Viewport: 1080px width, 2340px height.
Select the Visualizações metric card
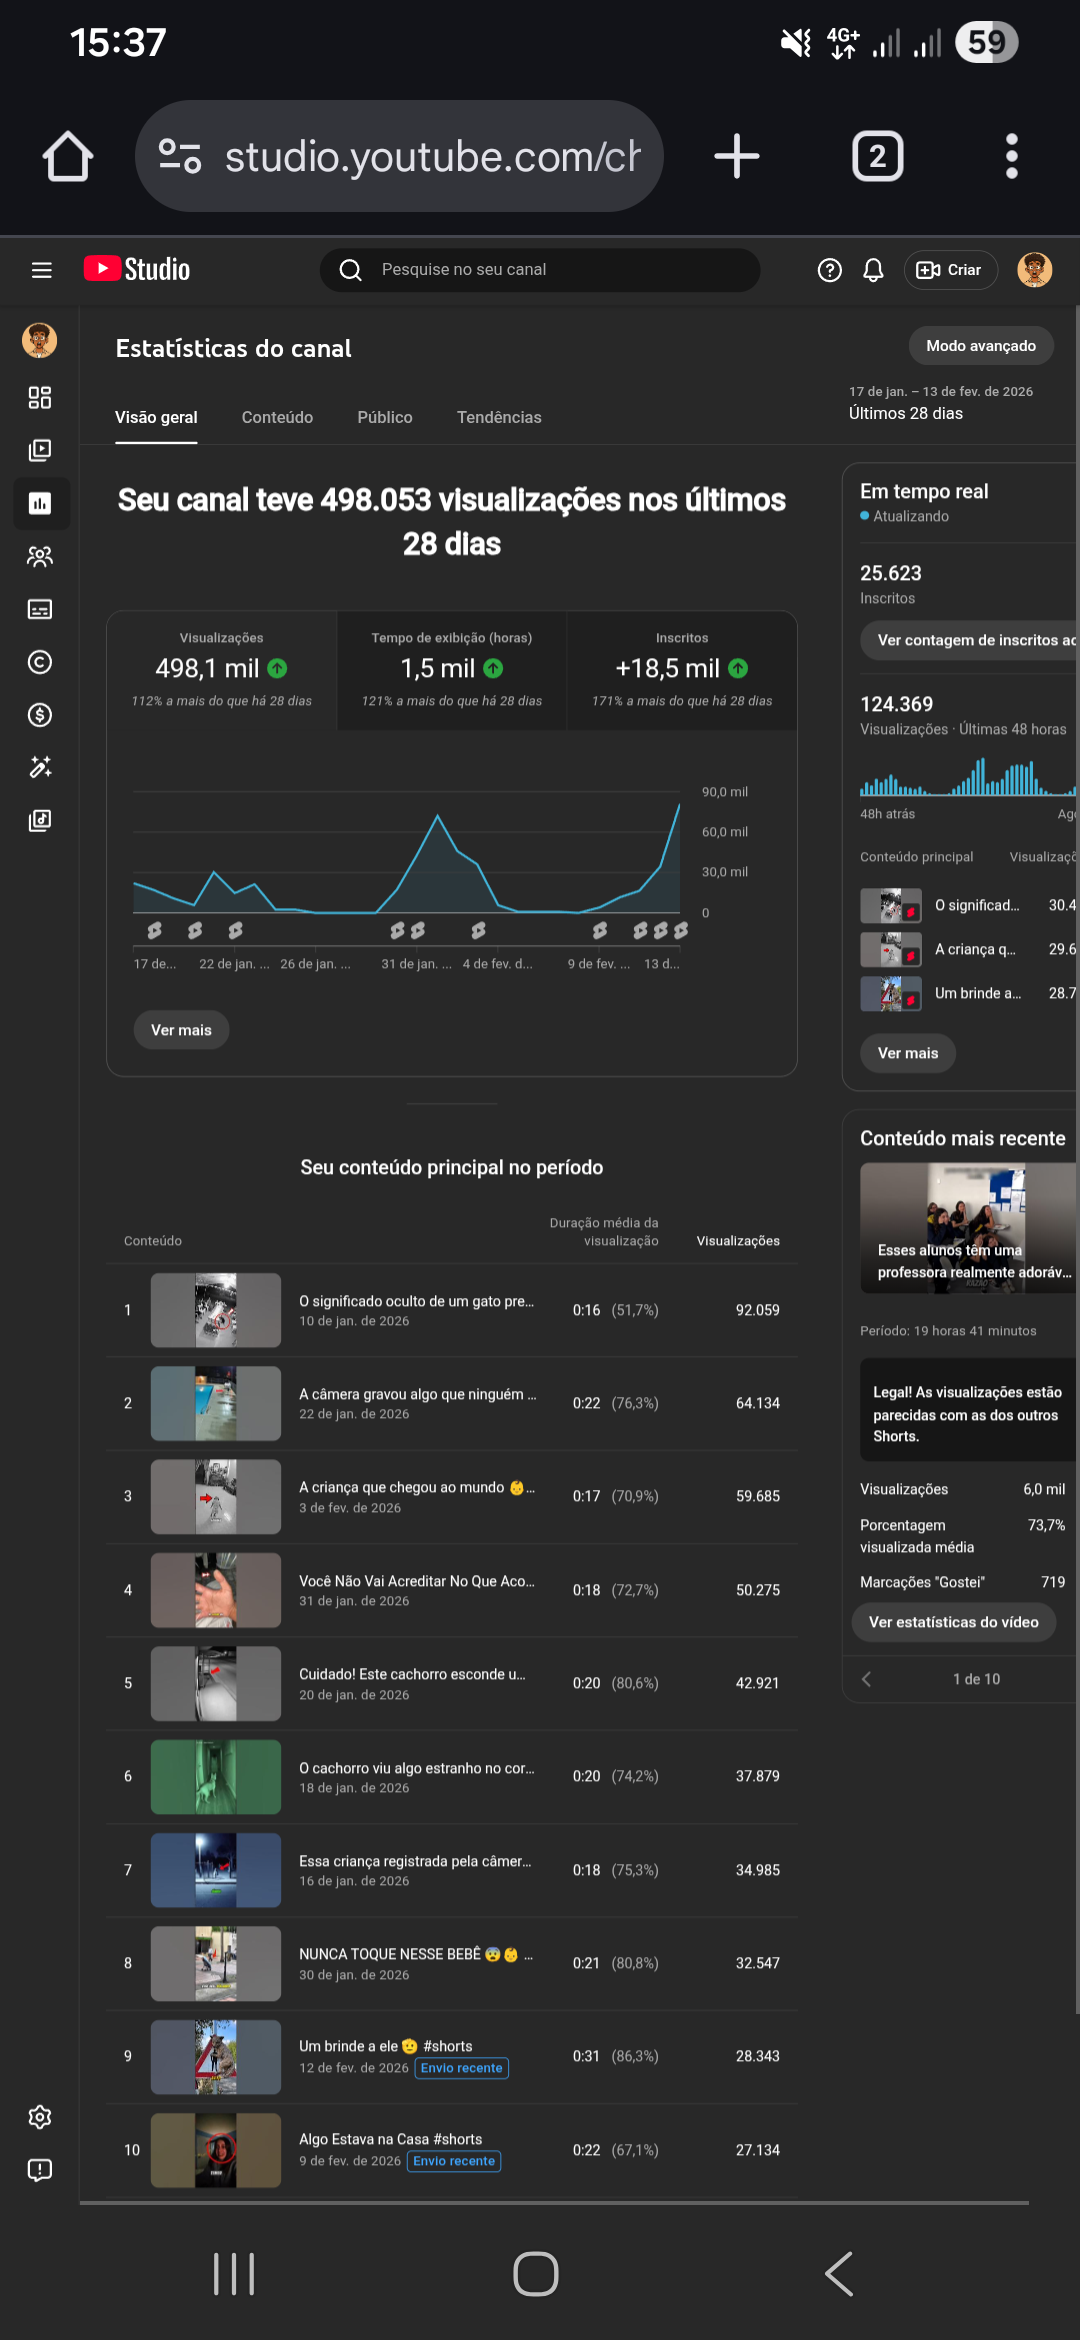(x=222, y=670)
